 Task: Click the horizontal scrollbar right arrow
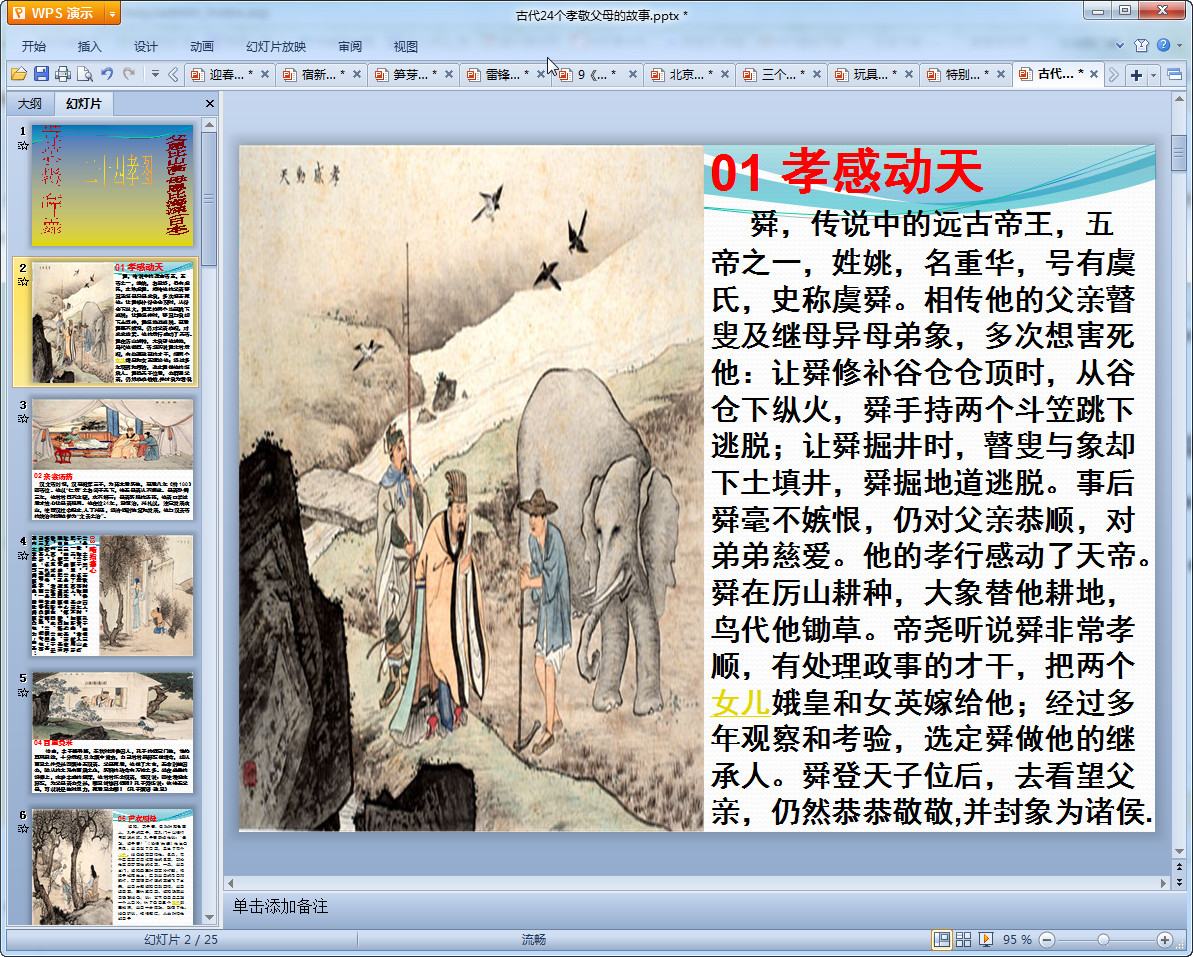(x=1163, y=883)
